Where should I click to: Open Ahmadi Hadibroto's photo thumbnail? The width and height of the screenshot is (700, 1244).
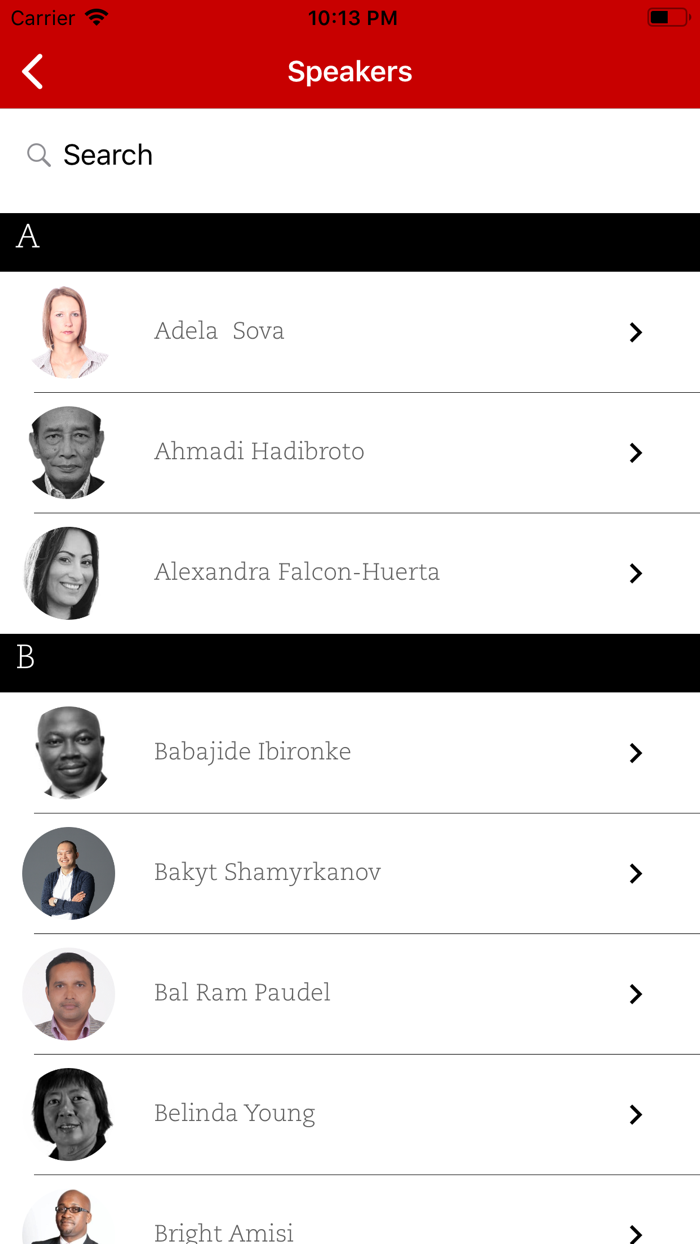coord(69,452)
